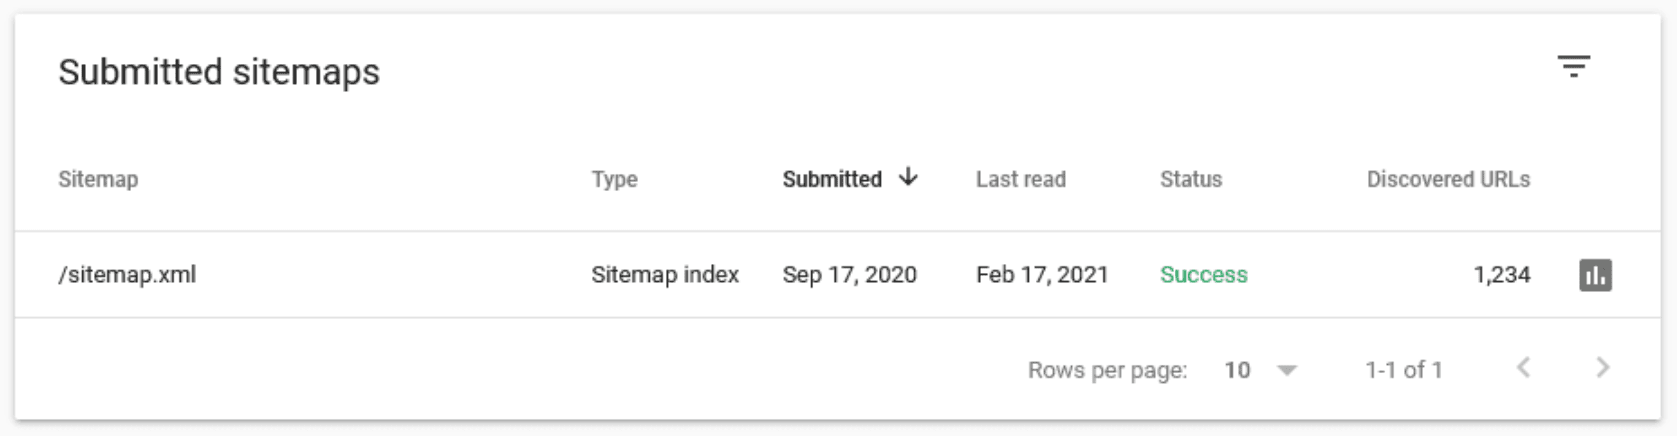Click the Submitted sitemaps heading
The height and width of the screenshot is (436, 1678).
tap(219, 72)
